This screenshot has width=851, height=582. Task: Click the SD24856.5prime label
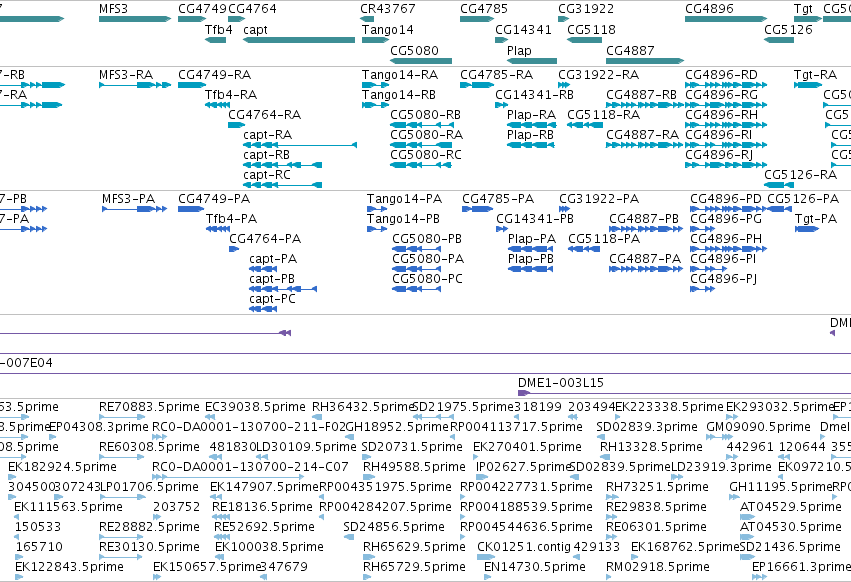394,527
